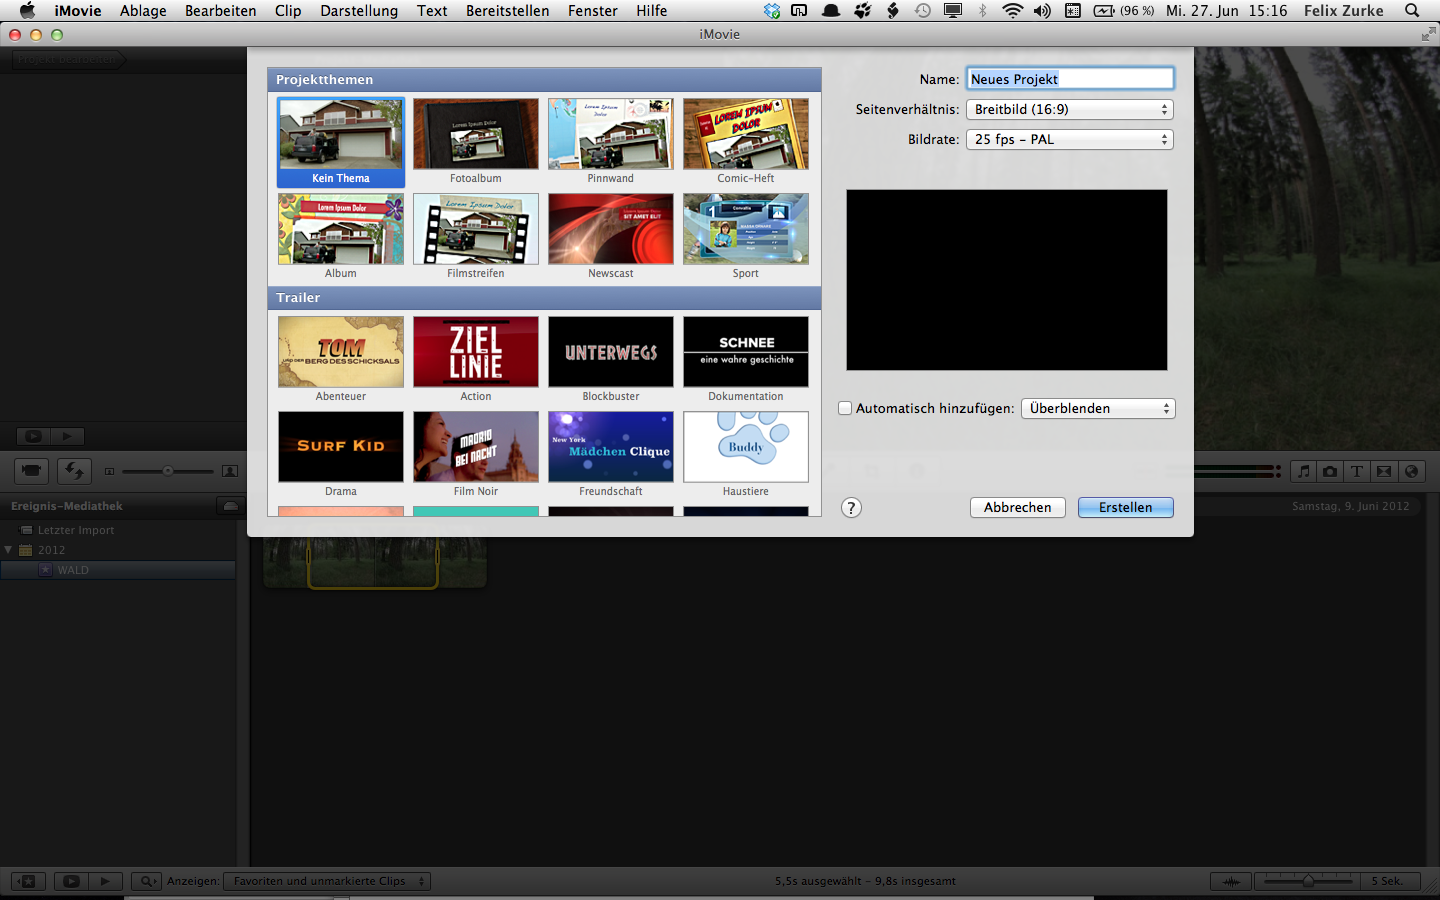Open the Bereitstellen menu
This screenshot has height=900, width=1440.
(507, 11)
